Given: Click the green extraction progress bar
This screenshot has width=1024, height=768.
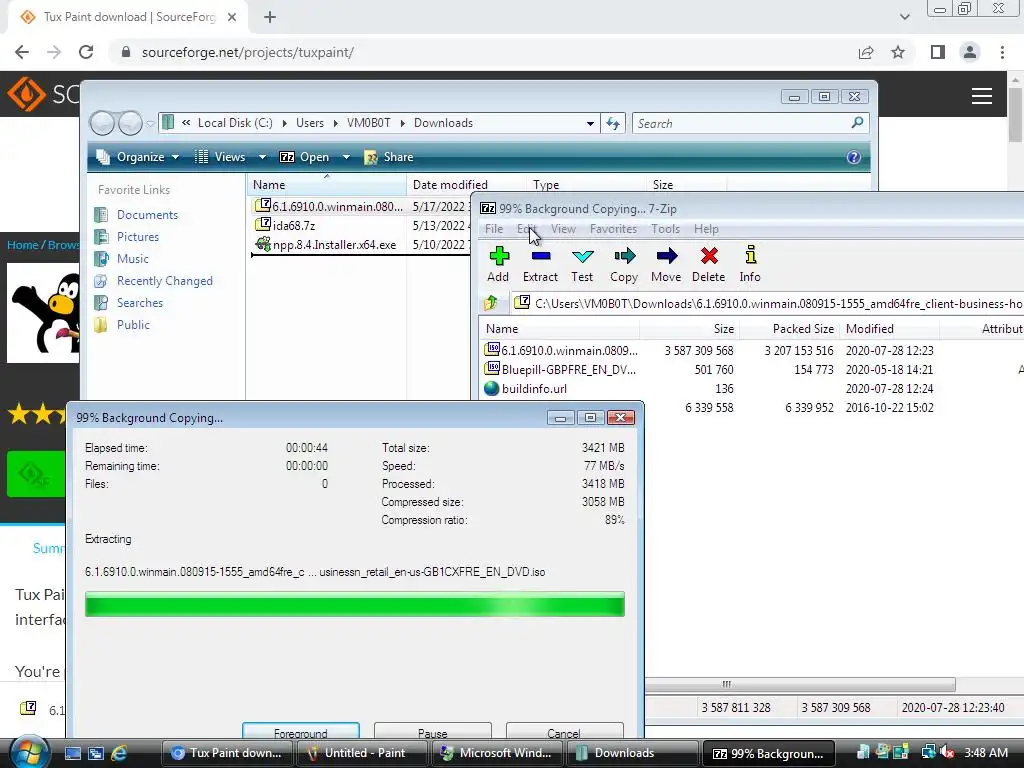Looking at the screenshot, I should pyautogui.click(x=355, y=604).
